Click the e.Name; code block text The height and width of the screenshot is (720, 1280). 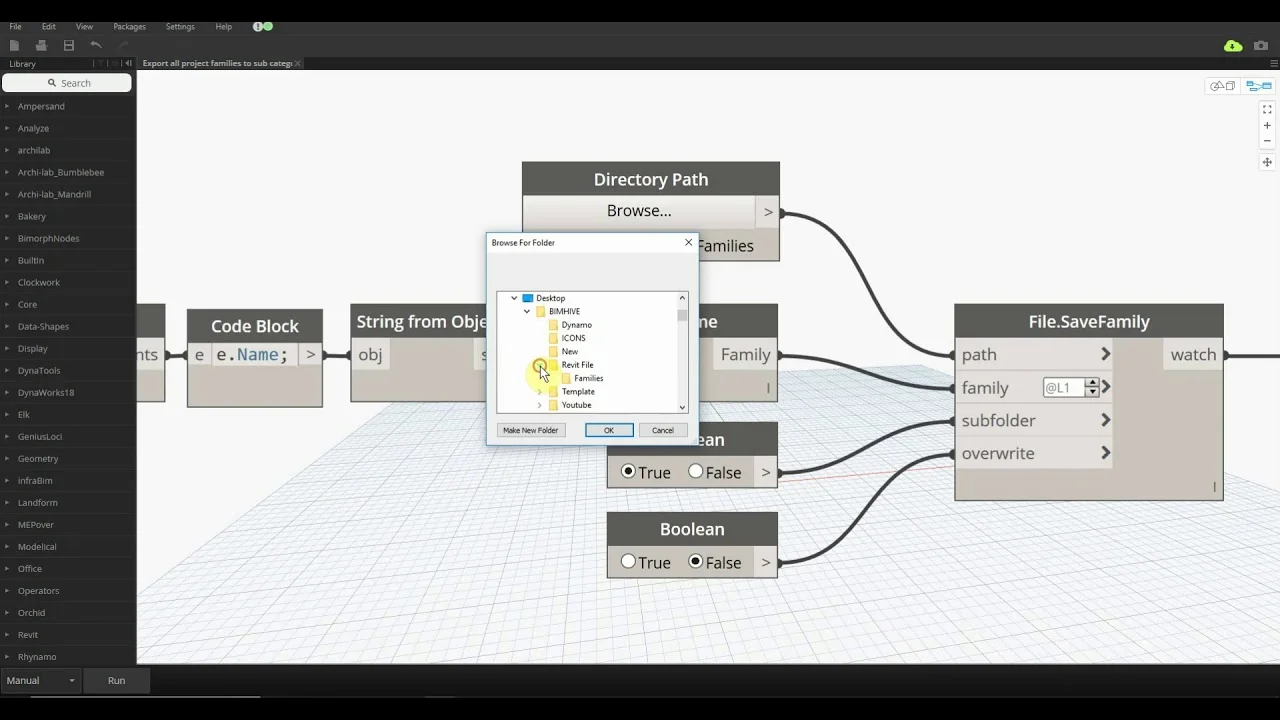coord(252,354)
